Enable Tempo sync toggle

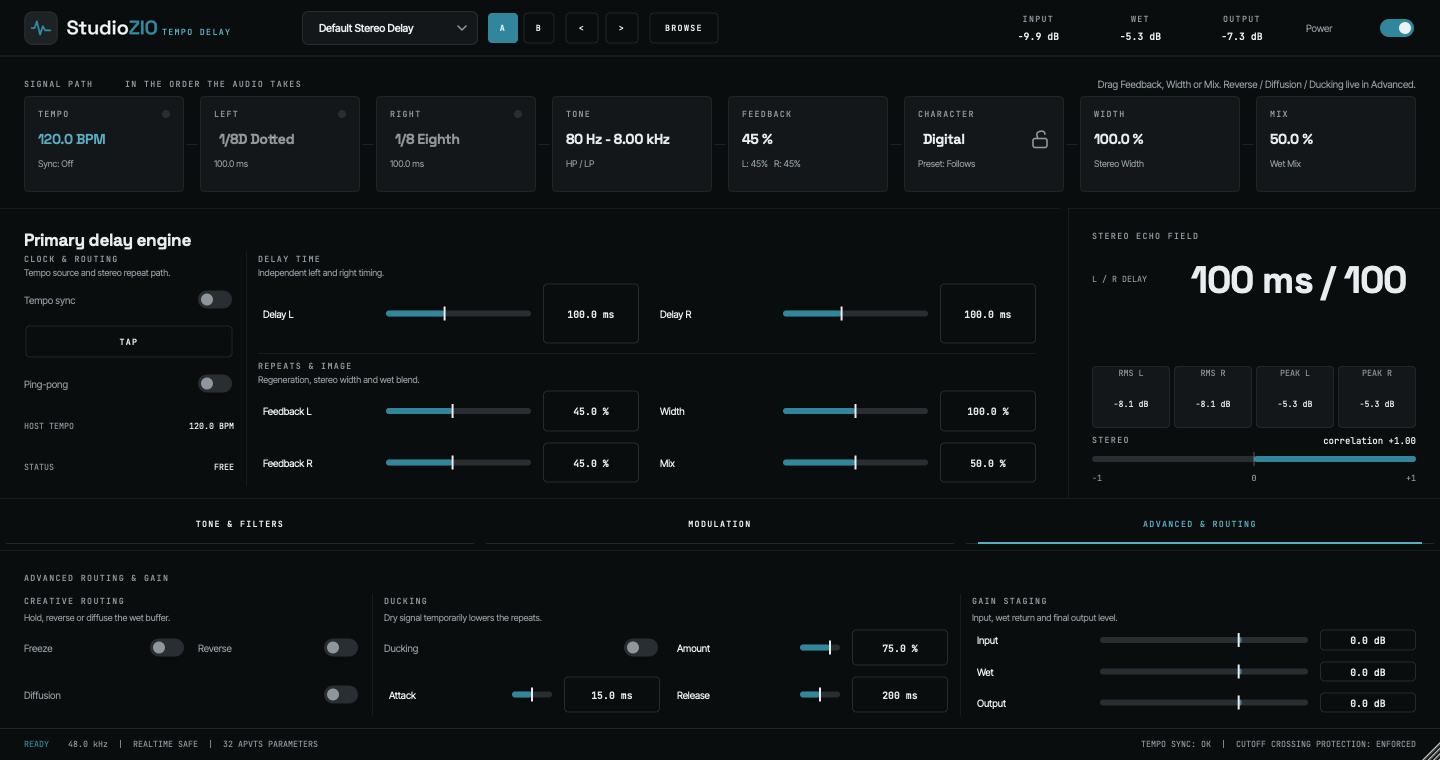215,300
